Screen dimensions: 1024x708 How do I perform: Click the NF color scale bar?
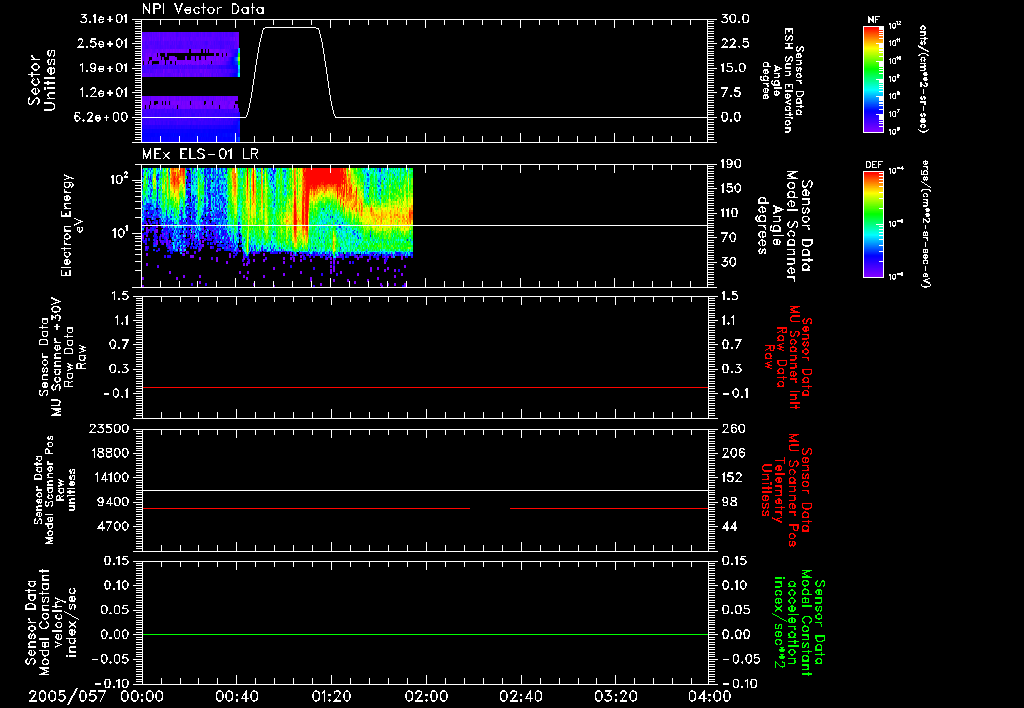[874, 78]
